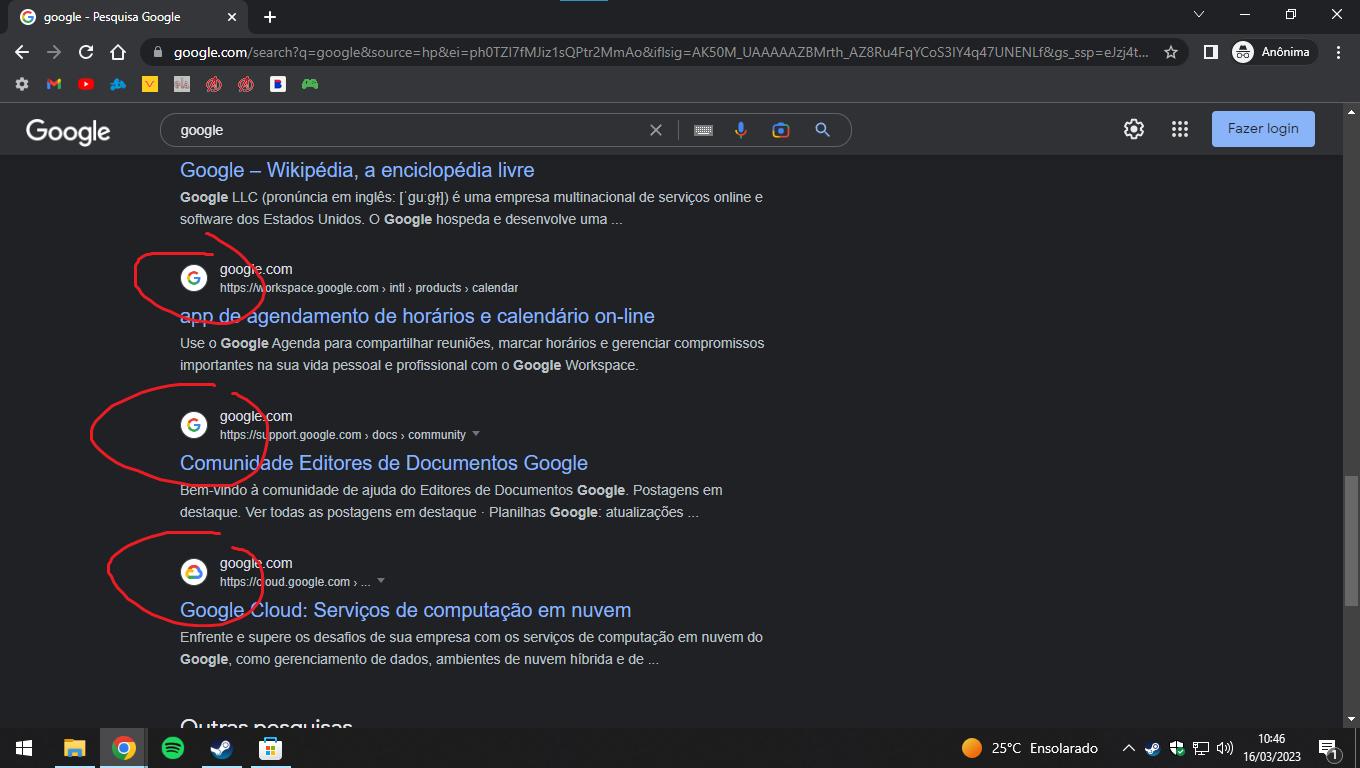Screen dimensions: 1360x768
Task: Open the Gmail bookmark
Action: (x=54, y=85)
